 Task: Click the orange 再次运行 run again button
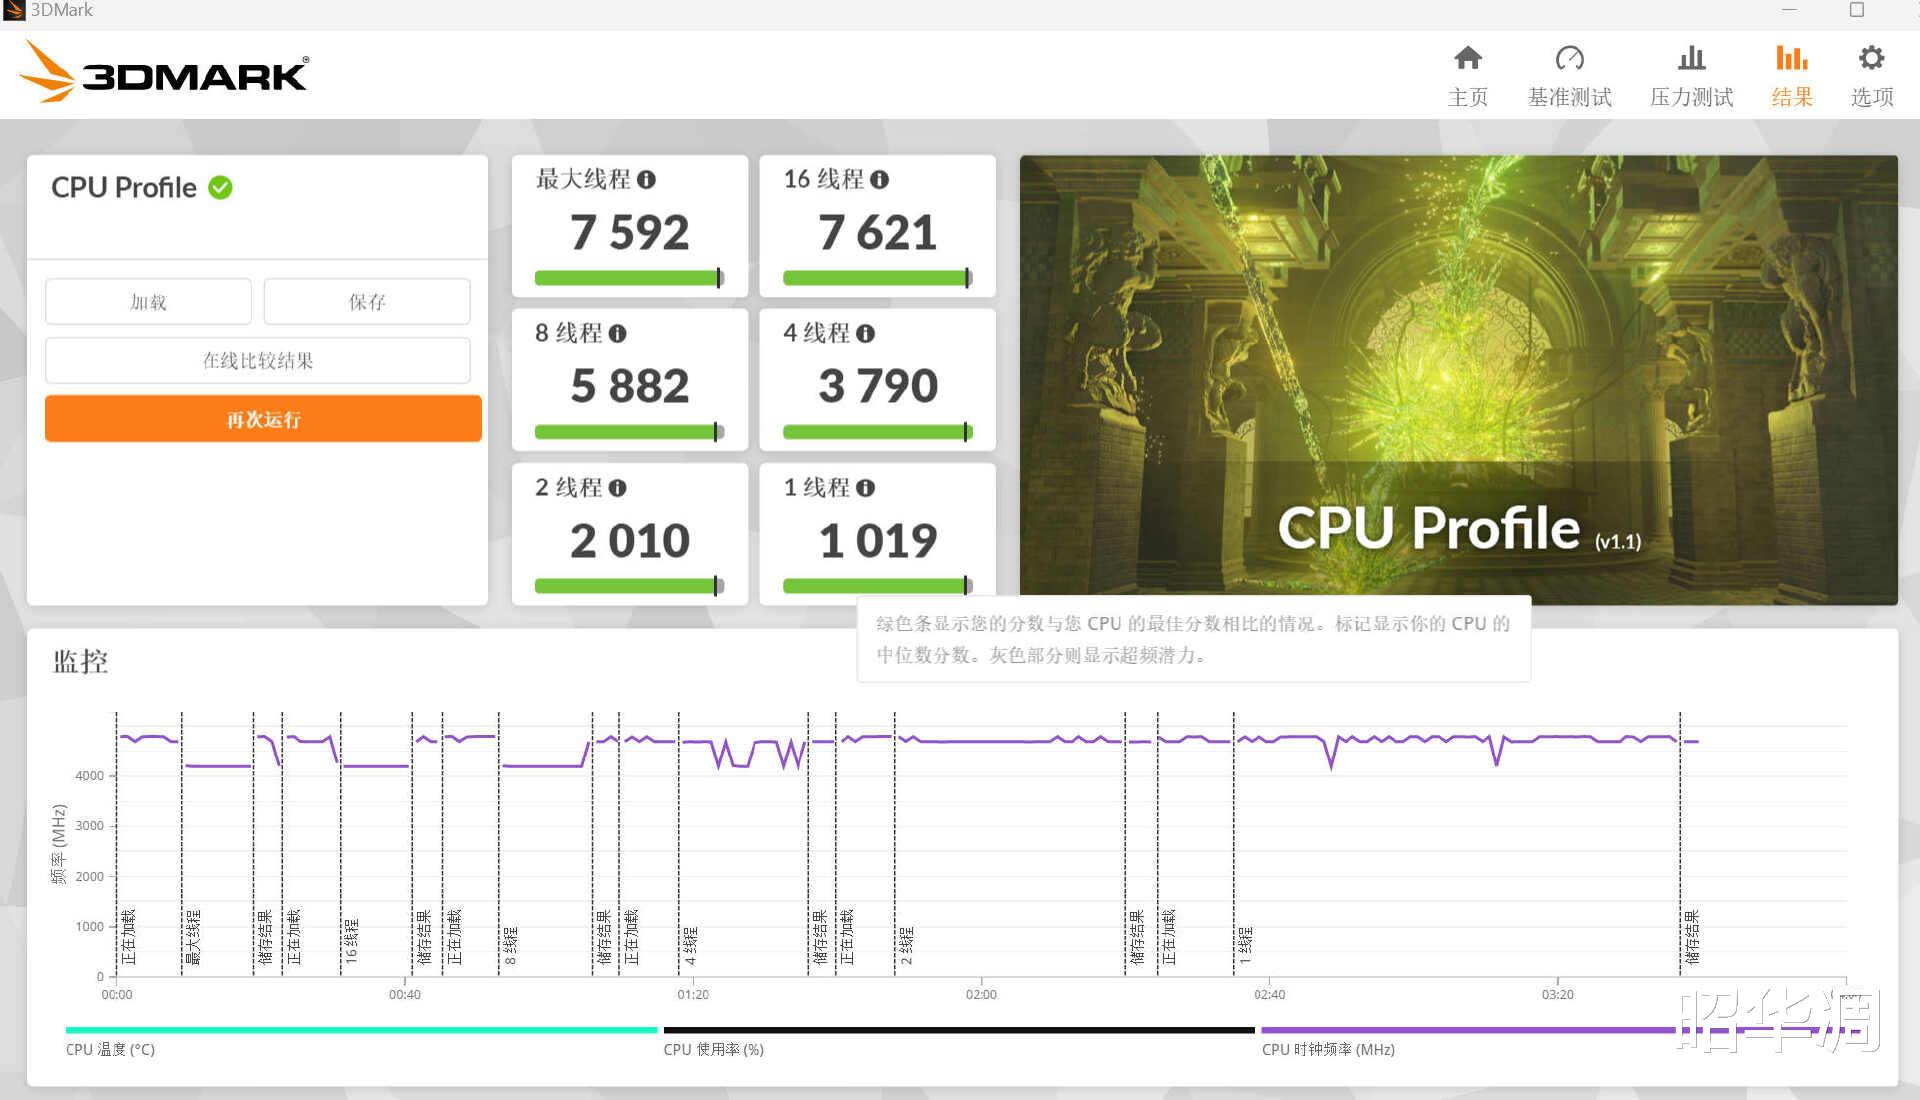(x=263, y=419)
